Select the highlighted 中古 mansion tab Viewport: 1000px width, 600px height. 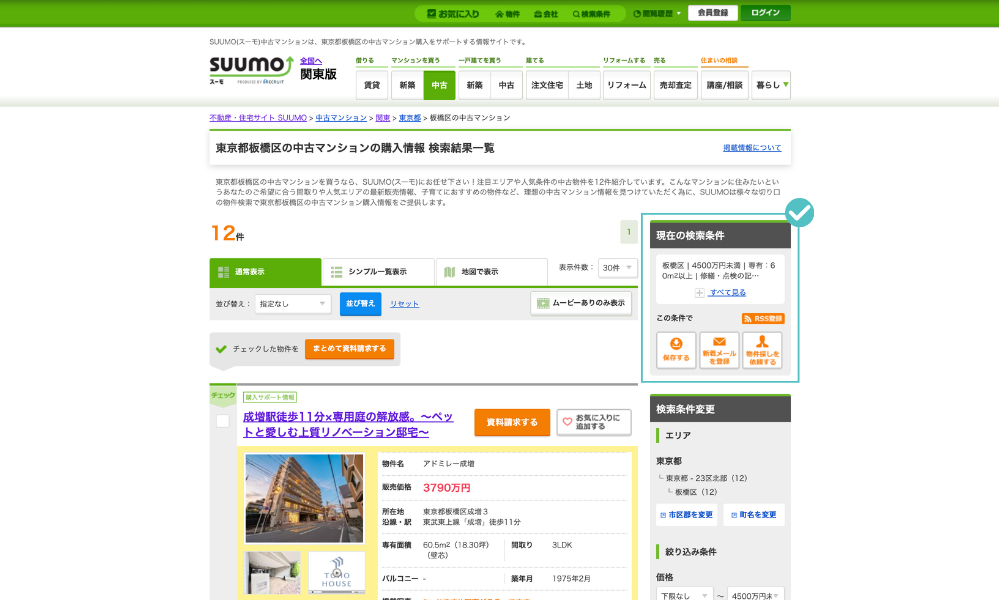point(439,85)
